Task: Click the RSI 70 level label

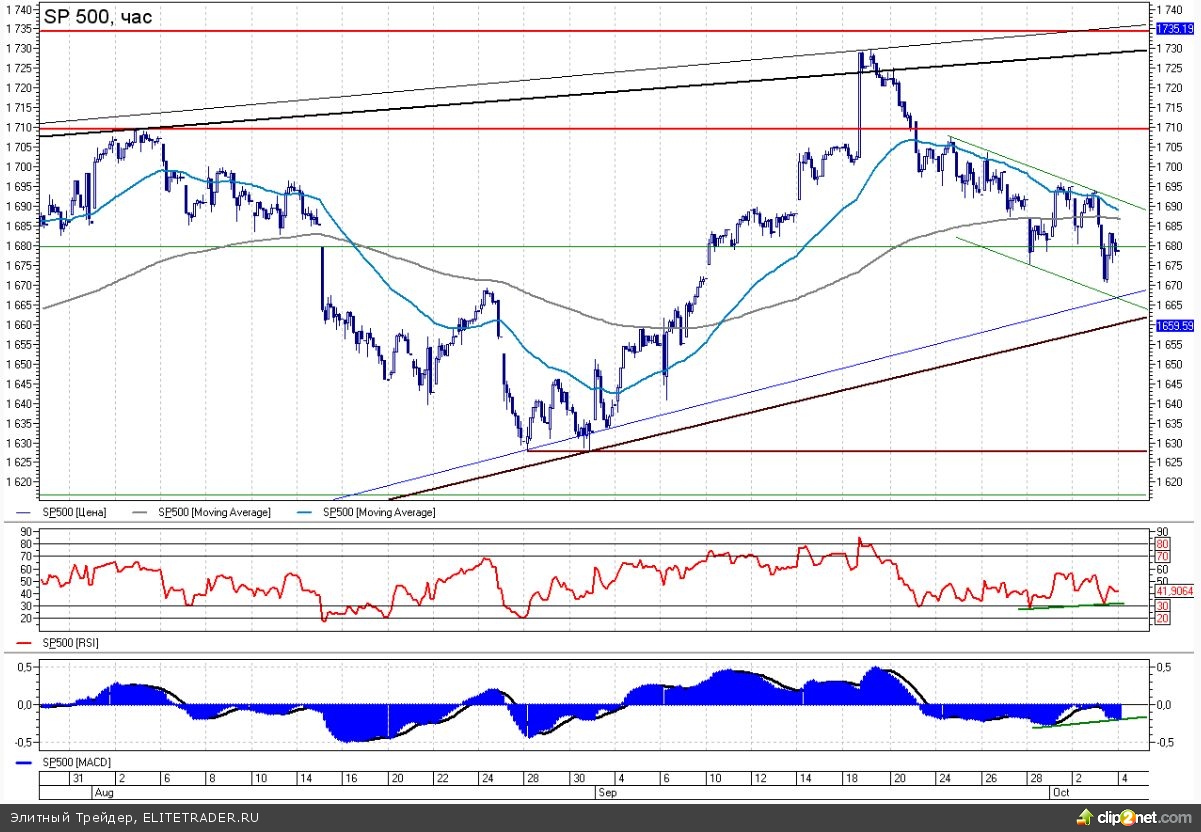Action: 1163,555
